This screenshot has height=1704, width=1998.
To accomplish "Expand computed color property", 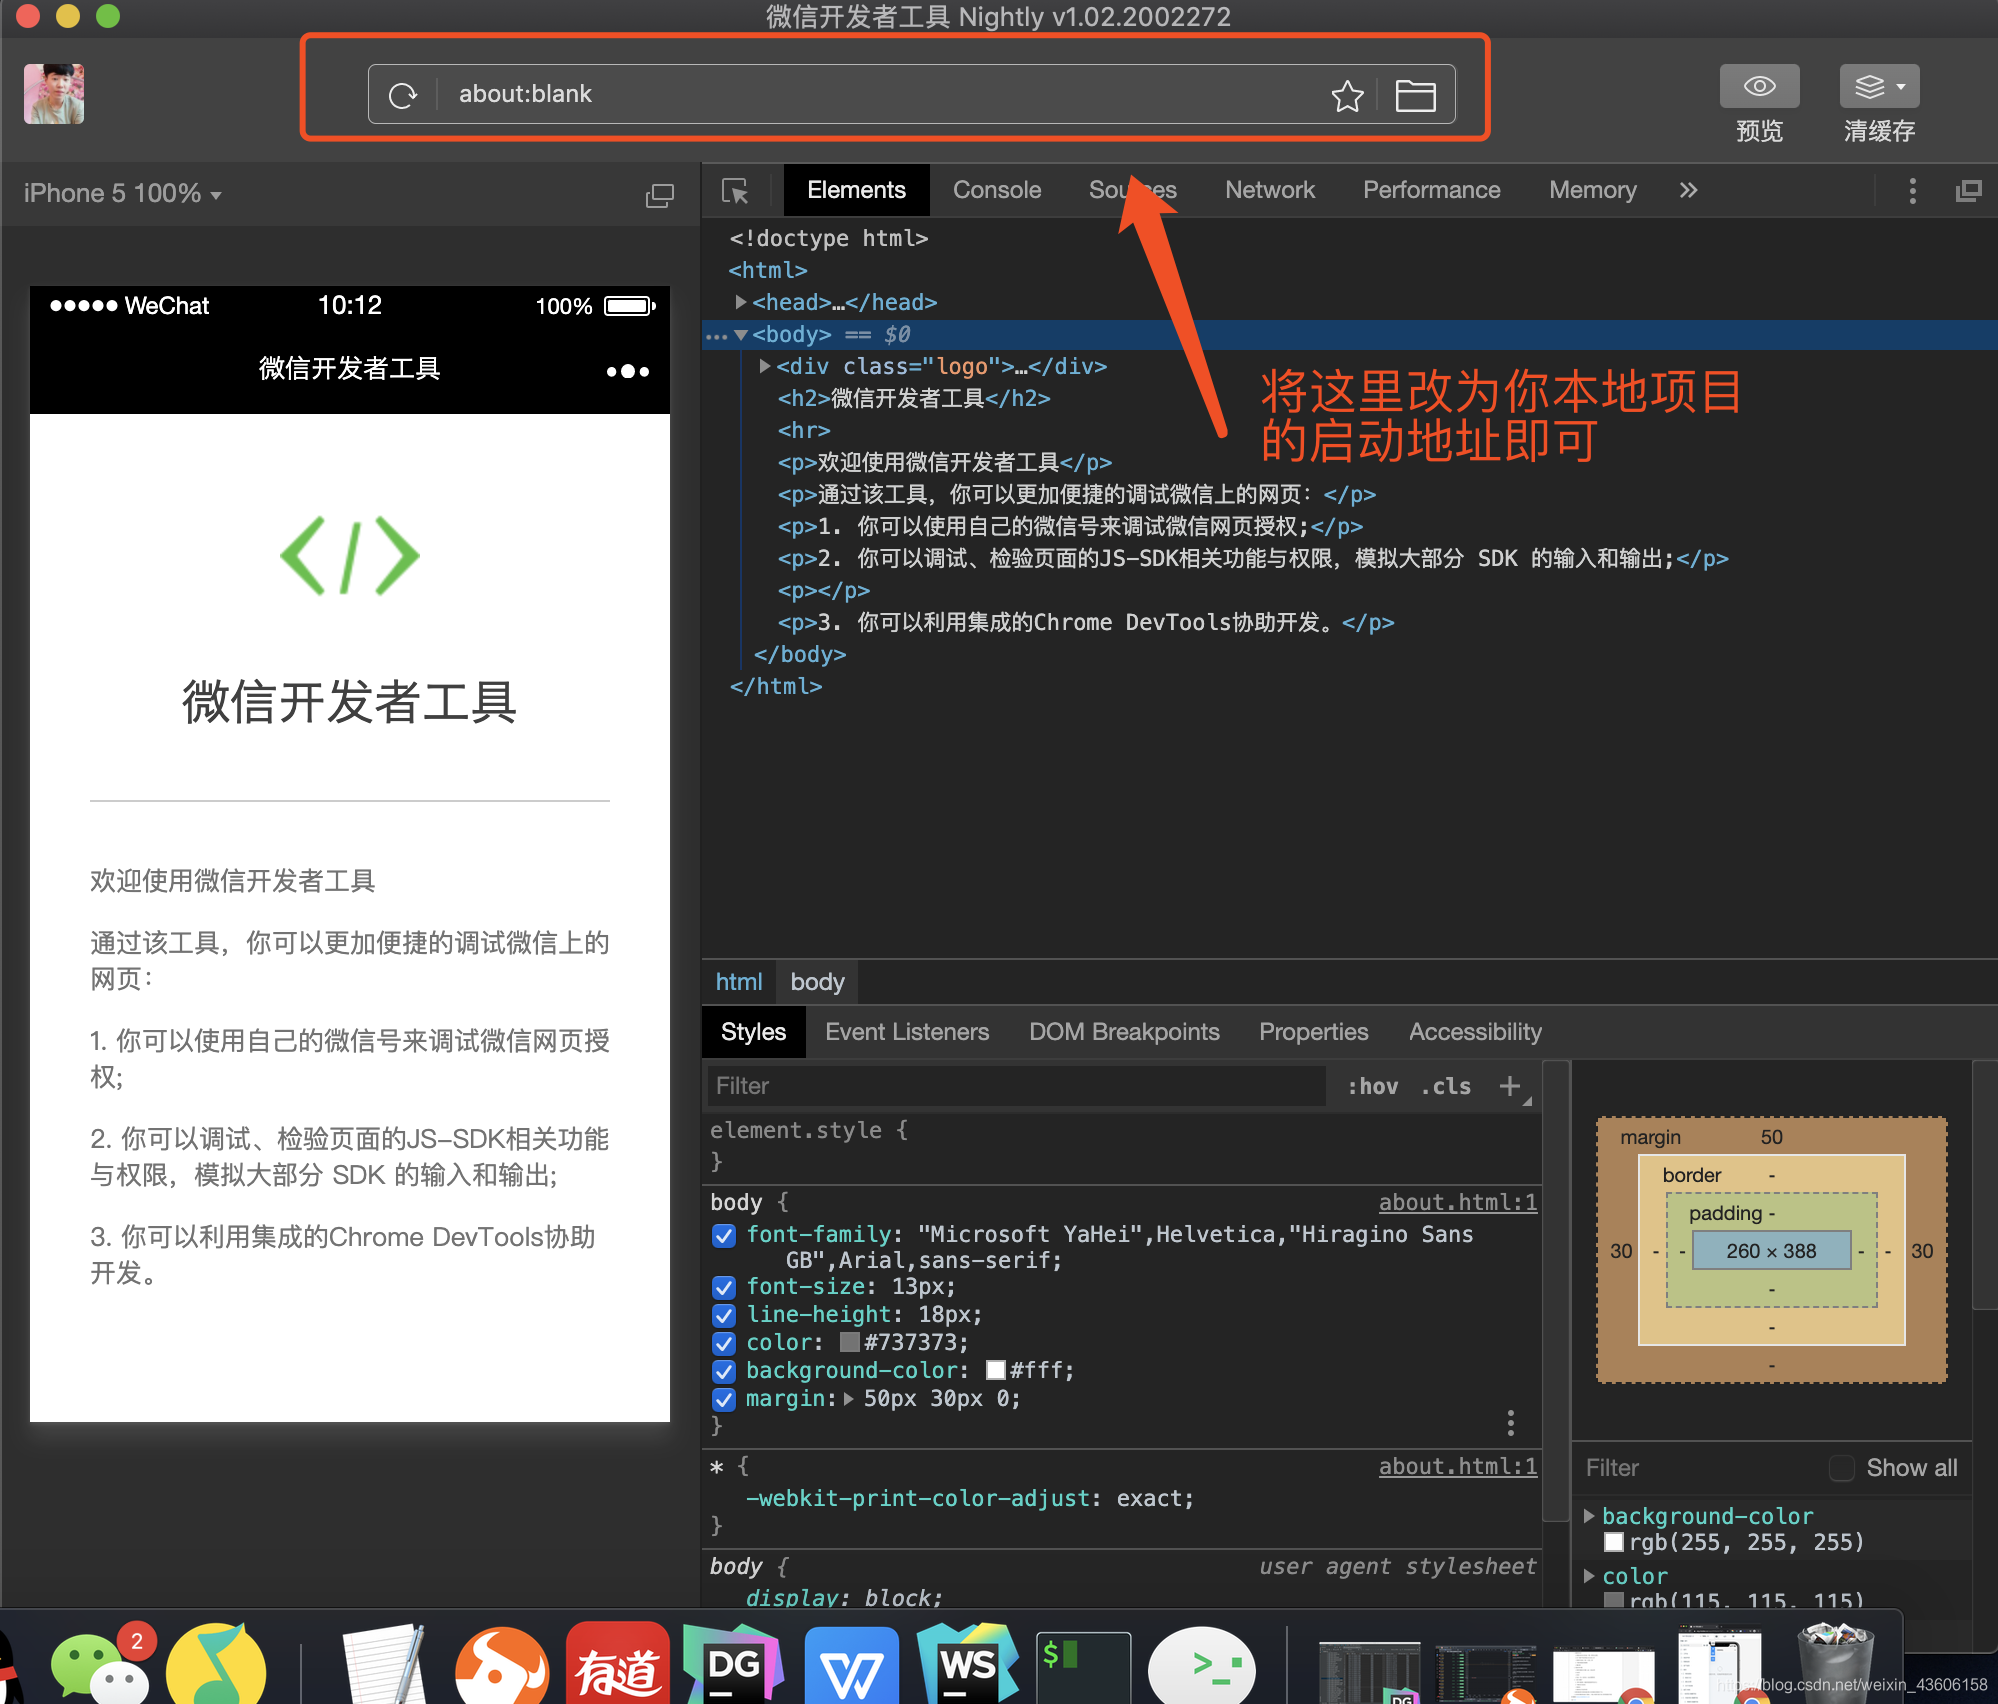I will pos(1589,1576).
